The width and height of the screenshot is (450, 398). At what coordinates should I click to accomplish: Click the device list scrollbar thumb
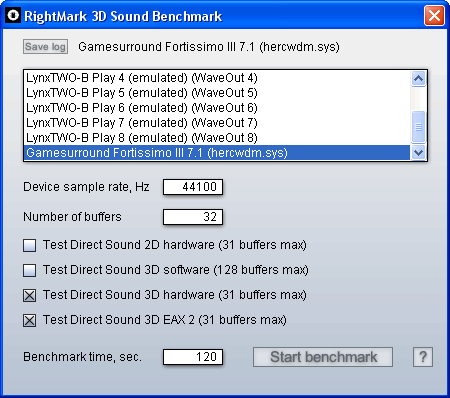418,127
